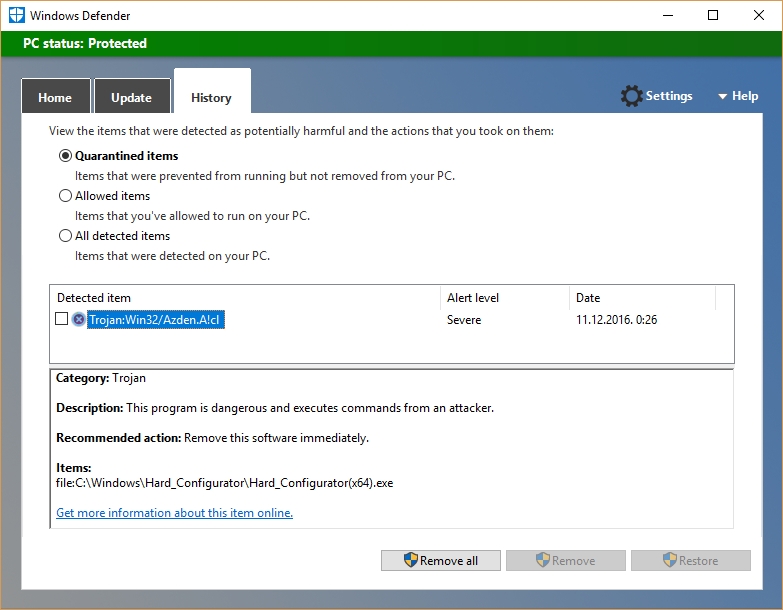Switch to the Home tab

pyautogui.click(x=55, y=98)
